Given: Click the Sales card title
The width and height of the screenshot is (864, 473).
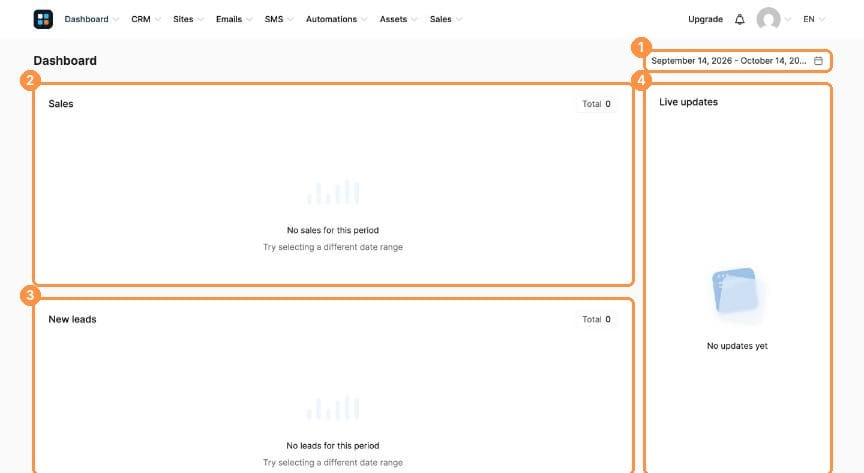Looking at the screenshot, I should pos(61,104).
